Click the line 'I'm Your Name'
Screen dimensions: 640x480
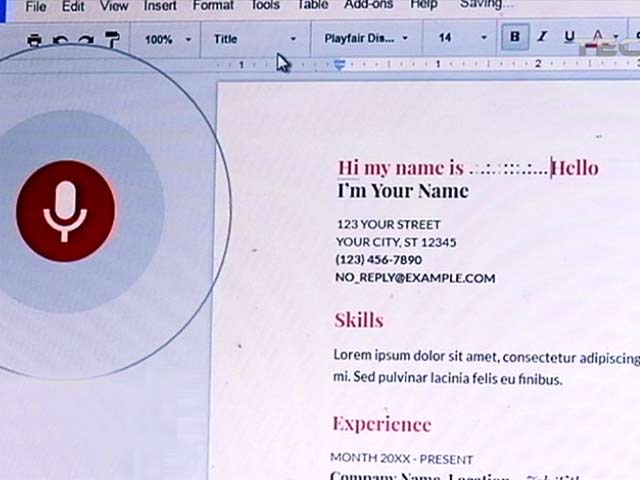tap(403, 191)
